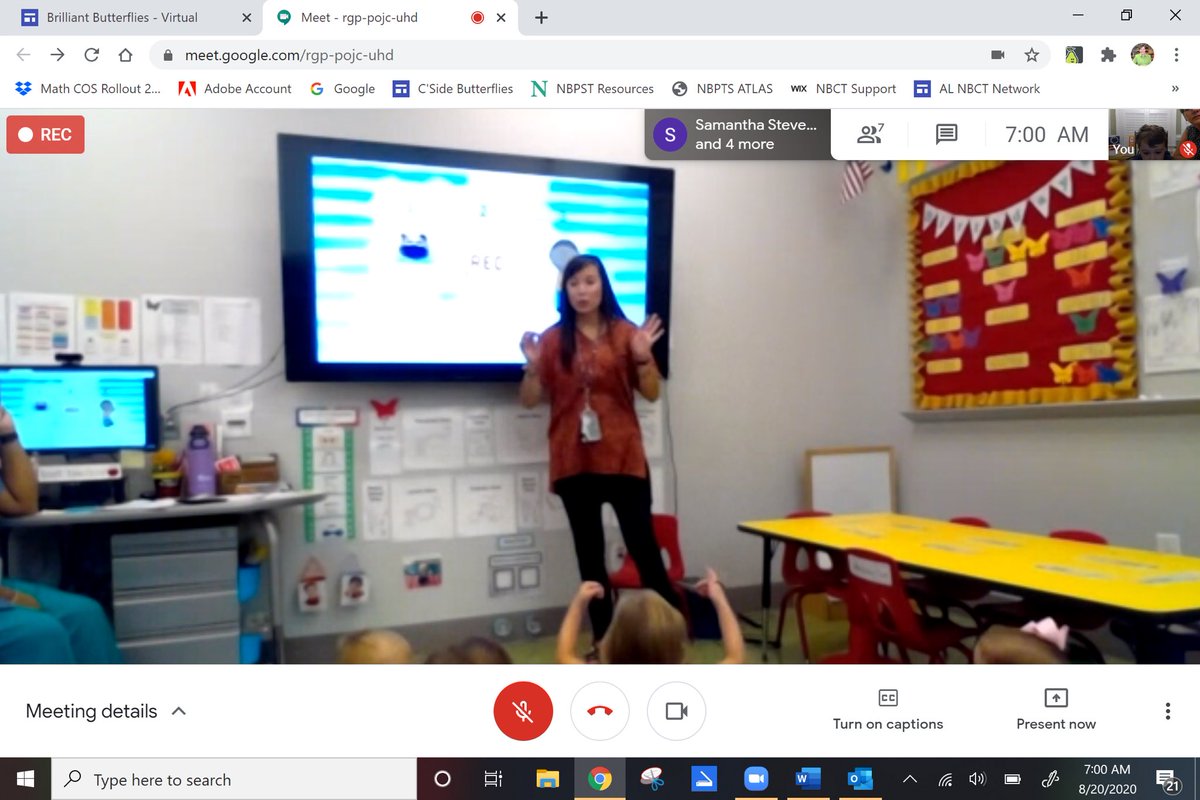Open Task View
This screenshot has width=1200, height=800.
click(x=493, y=779)
